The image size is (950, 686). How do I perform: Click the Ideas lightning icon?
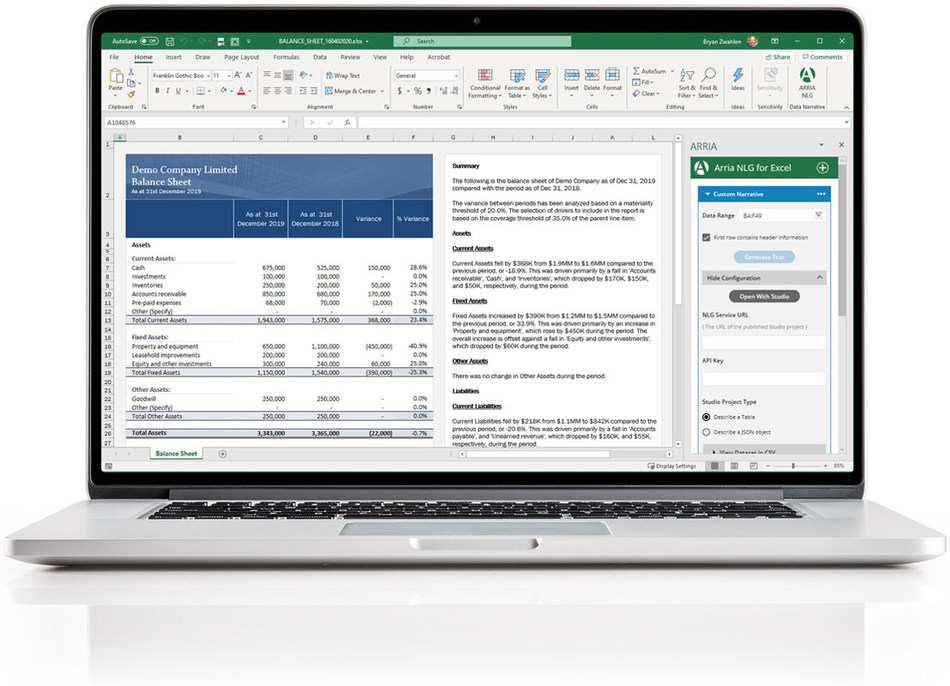click(x=737, y=75)
